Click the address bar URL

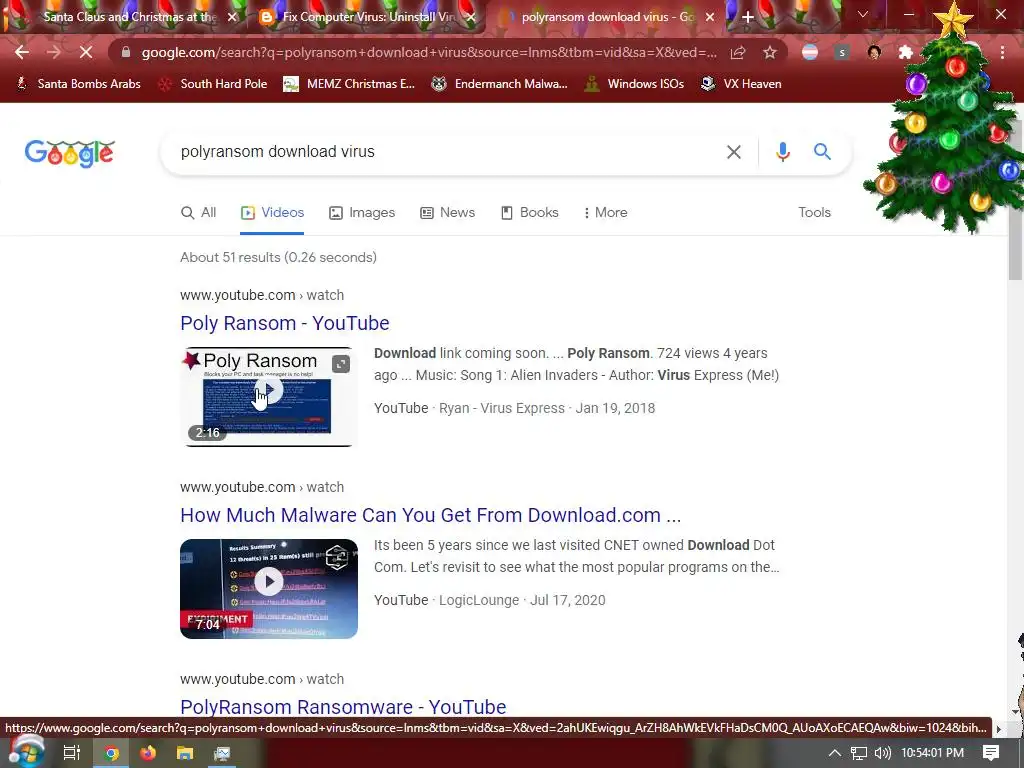click(429, 52)
